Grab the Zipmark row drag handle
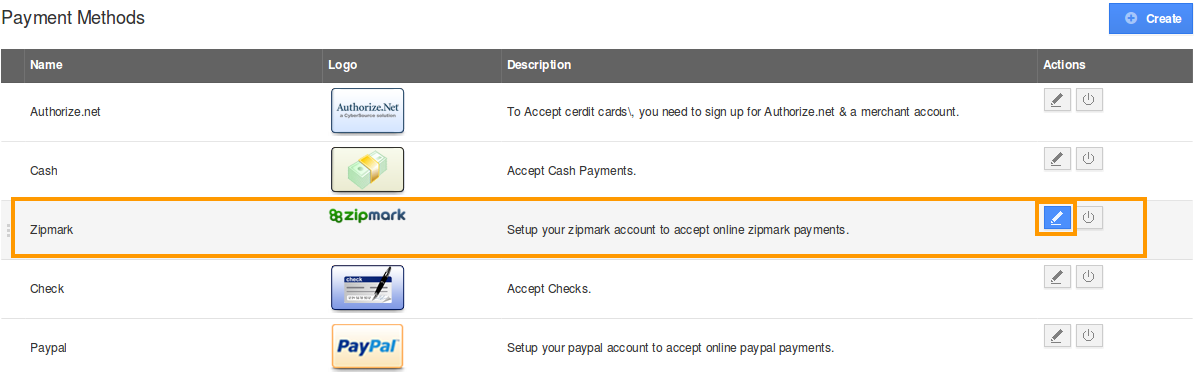The height and width of the screenshot is (376, 1194). click(8, 228)
